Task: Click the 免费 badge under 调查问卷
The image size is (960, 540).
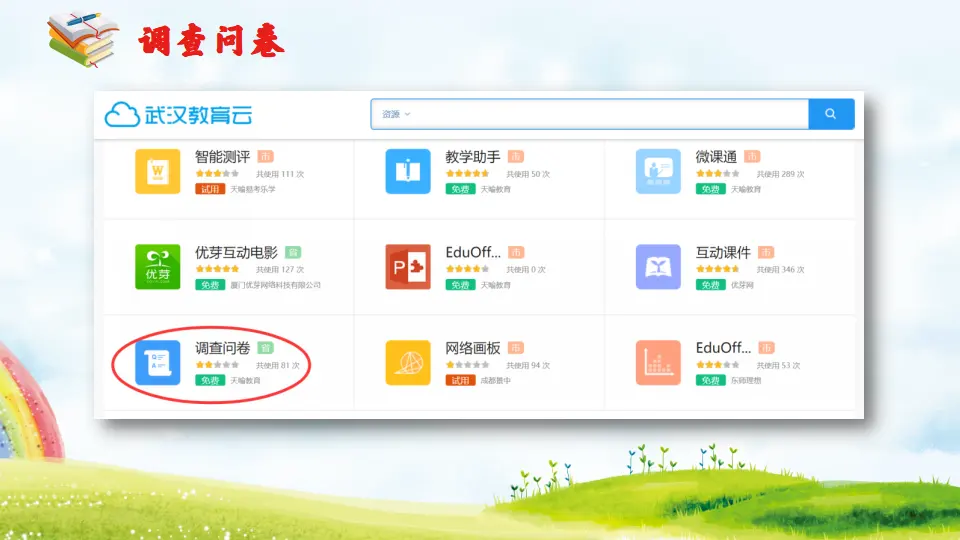Action: pyautogui.click(x=210, y=380)
